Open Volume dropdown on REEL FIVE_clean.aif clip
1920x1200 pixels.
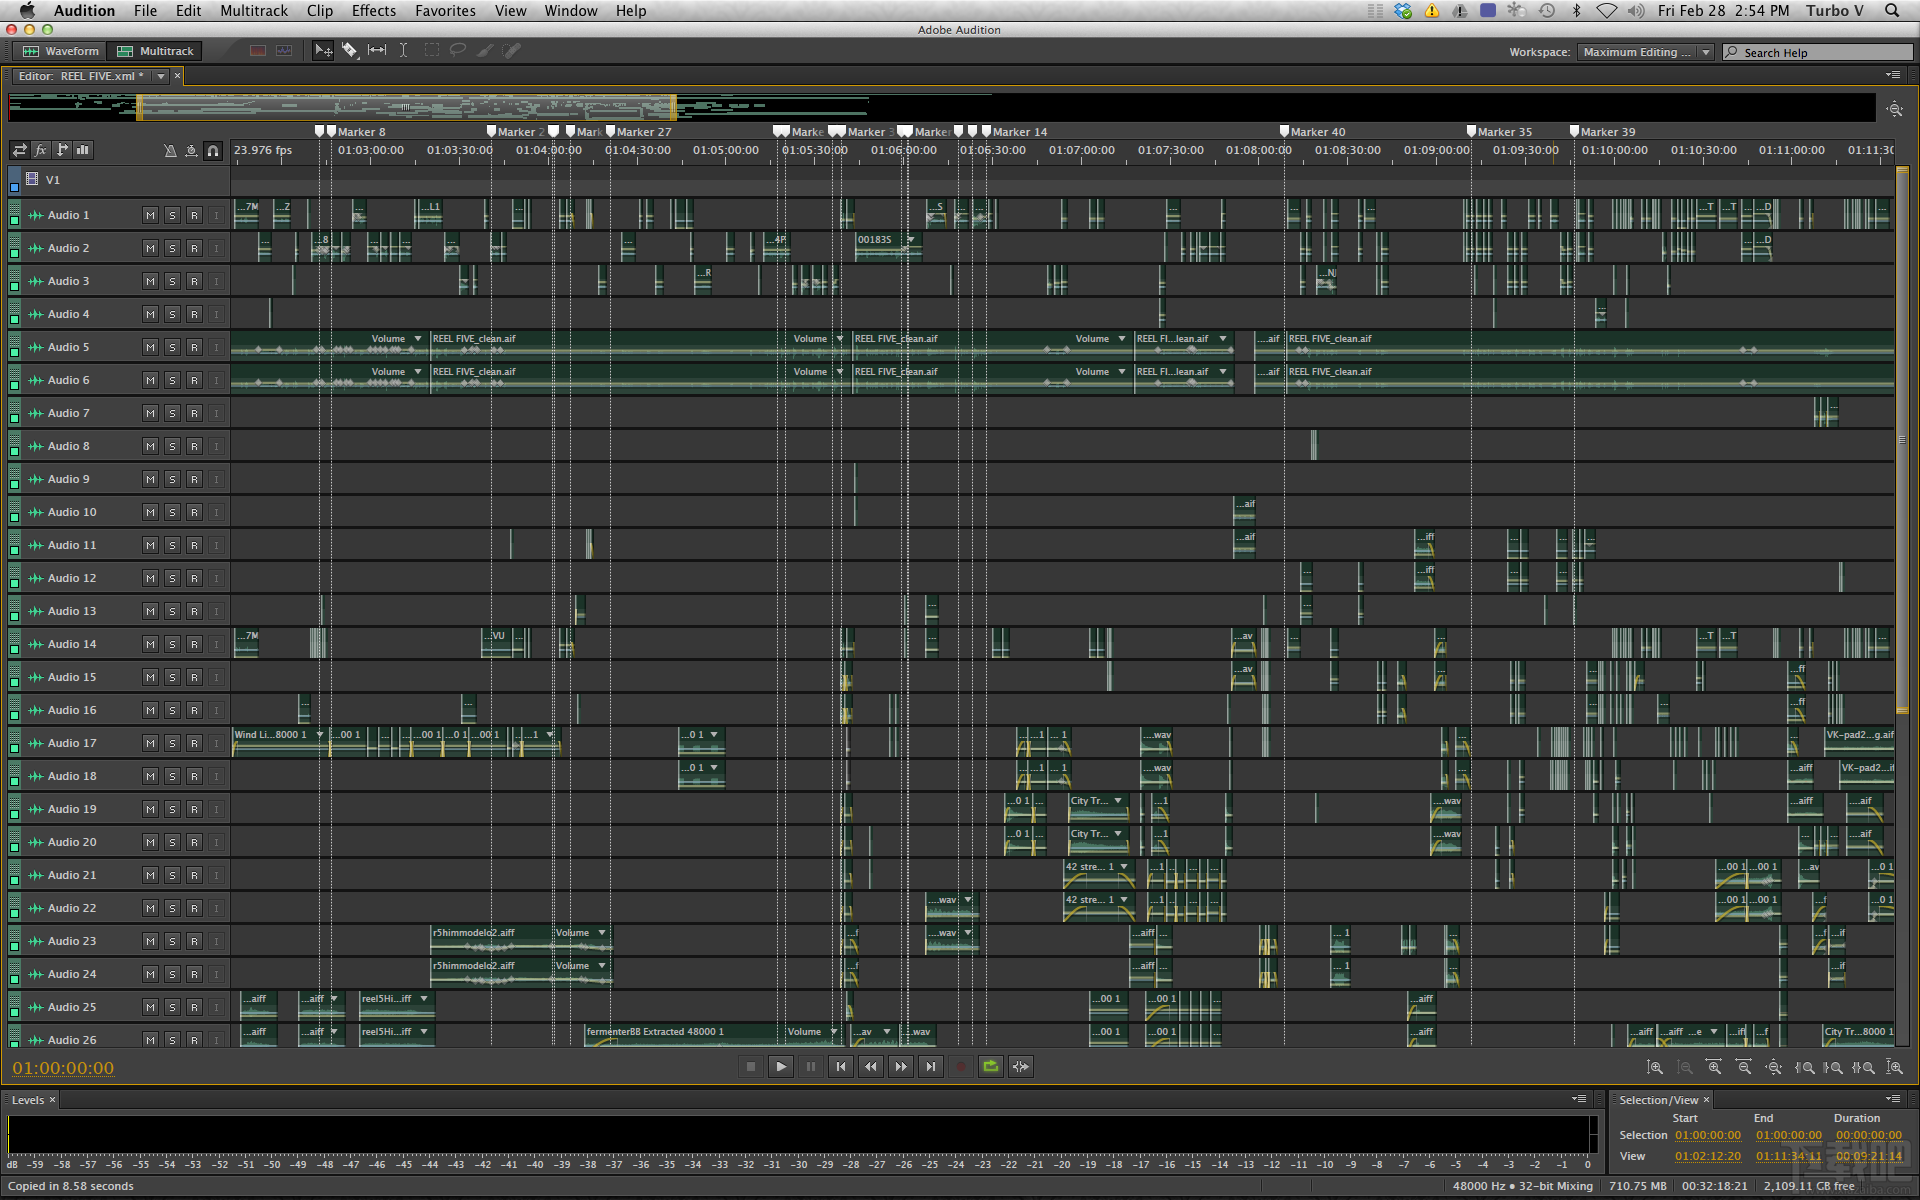click(x=417, y=338)
